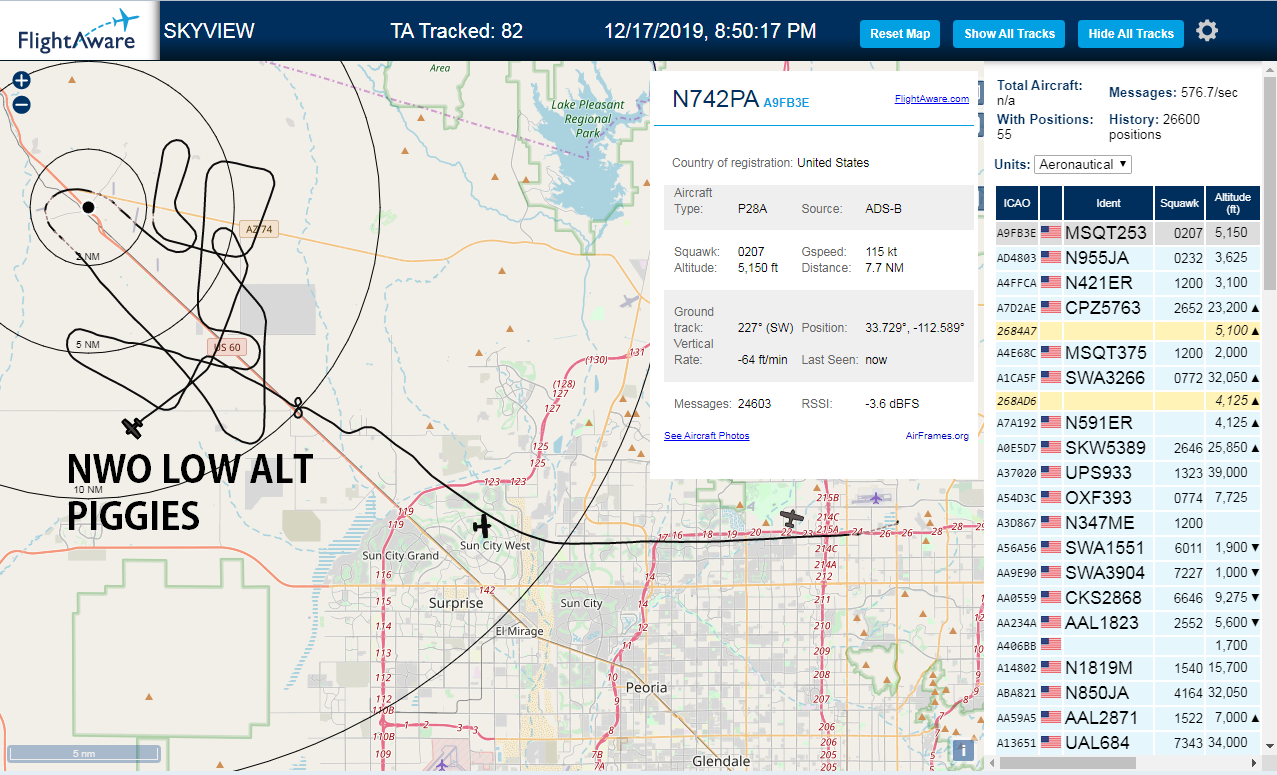The image size is (1277, 775).
Task: Select CPZ5763 aircraft row
Action: coord(1127,308)
